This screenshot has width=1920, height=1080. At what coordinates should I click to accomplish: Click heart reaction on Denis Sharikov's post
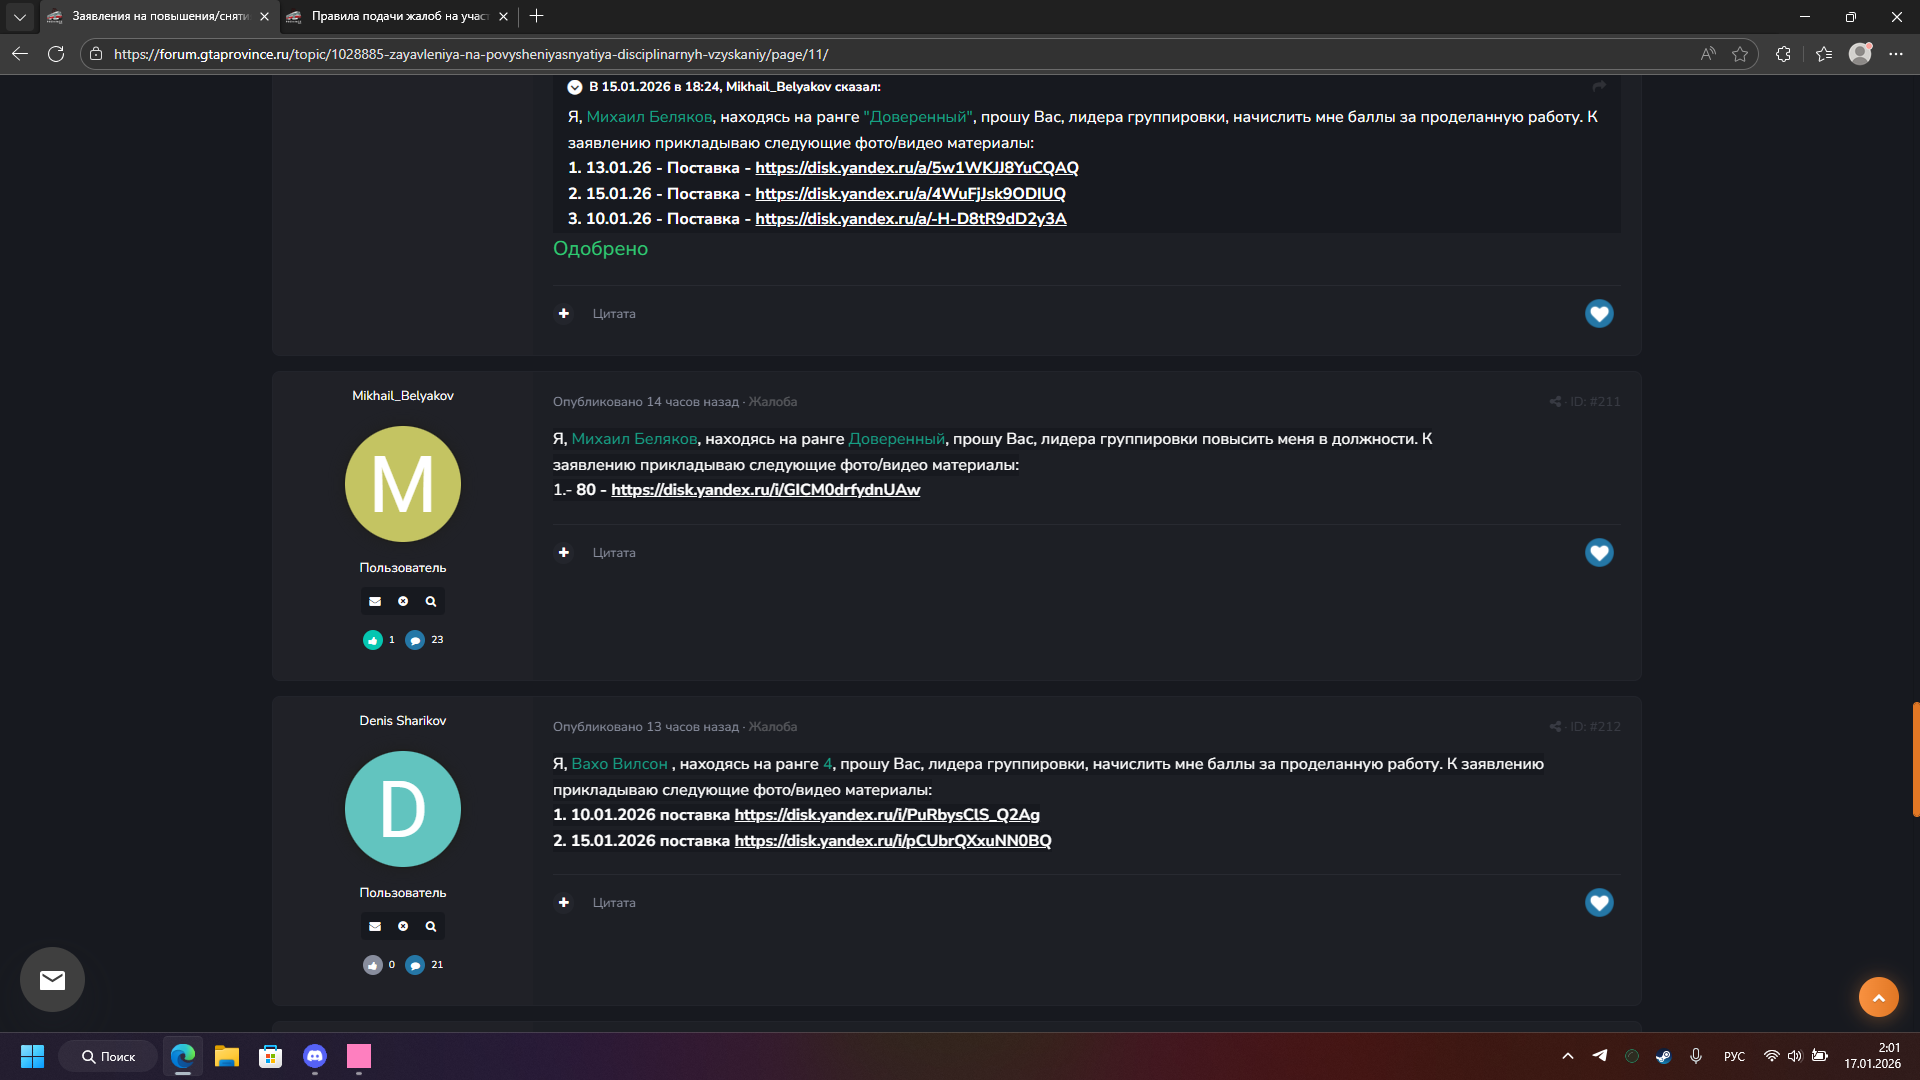(x=1598, y=902)
